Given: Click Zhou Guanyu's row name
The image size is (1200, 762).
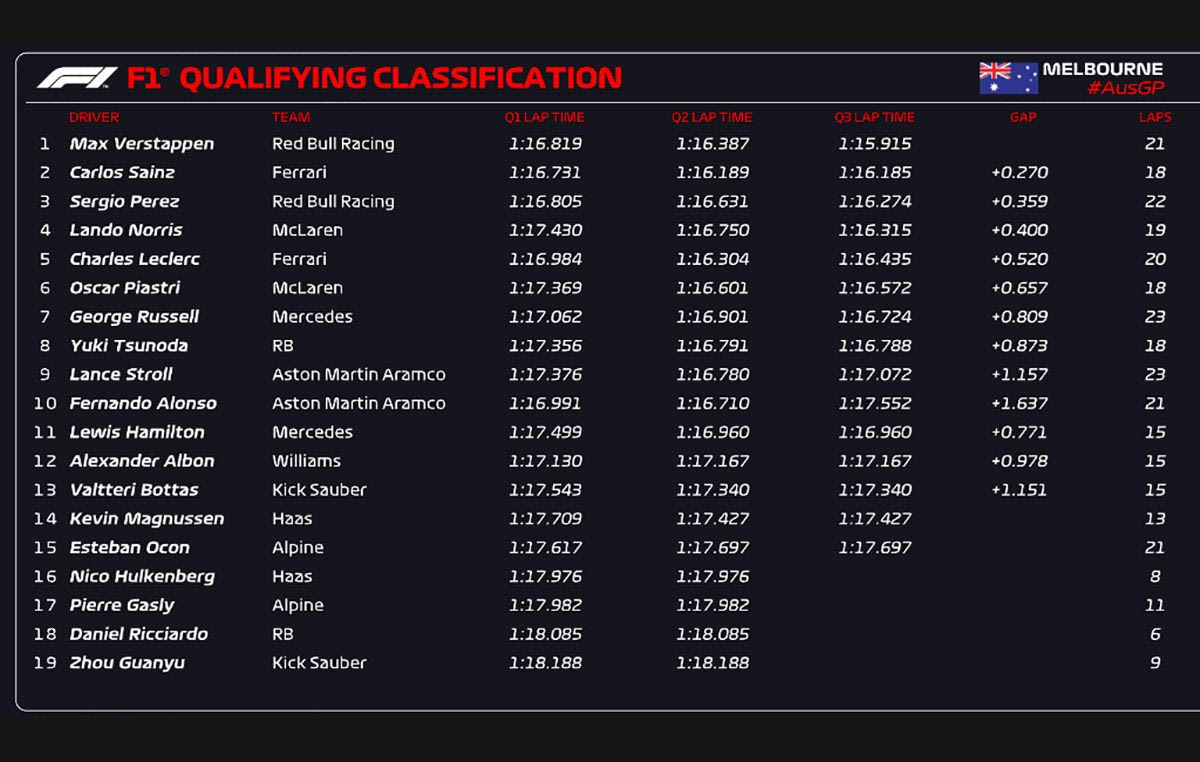Looking at the screenshot, I should pyautogui.click(x=127, y=663).
